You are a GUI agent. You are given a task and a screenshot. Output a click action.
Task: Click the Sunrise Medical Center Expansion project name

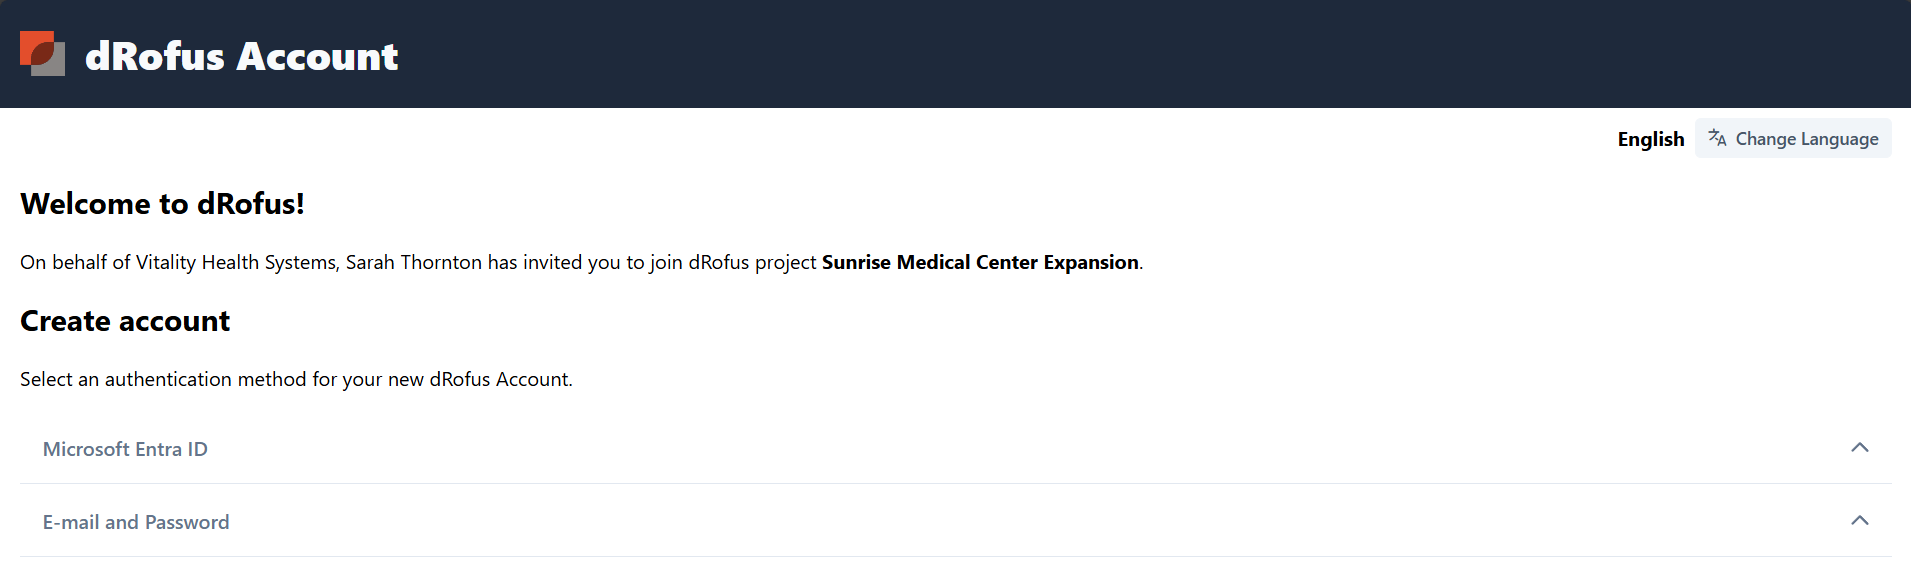[x=980, y=262]
